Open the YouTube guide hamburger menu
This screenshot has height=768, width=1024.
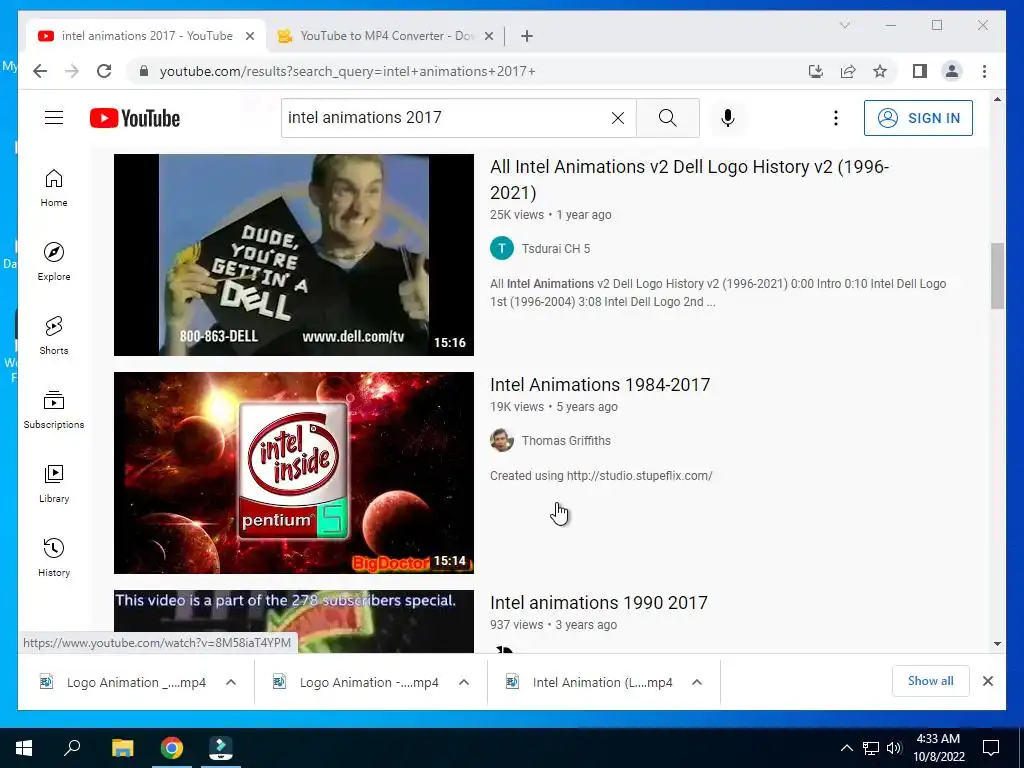(x=54, y=118)
